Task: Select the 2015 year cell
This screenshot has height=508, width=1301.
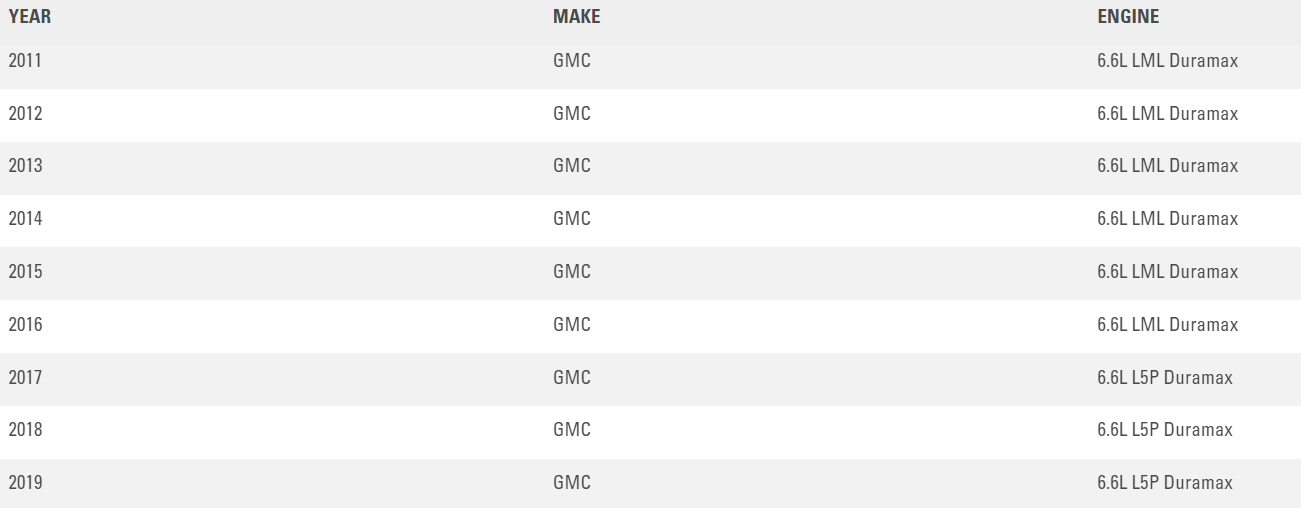Action: pyautogui.click(x=25, y=272)
